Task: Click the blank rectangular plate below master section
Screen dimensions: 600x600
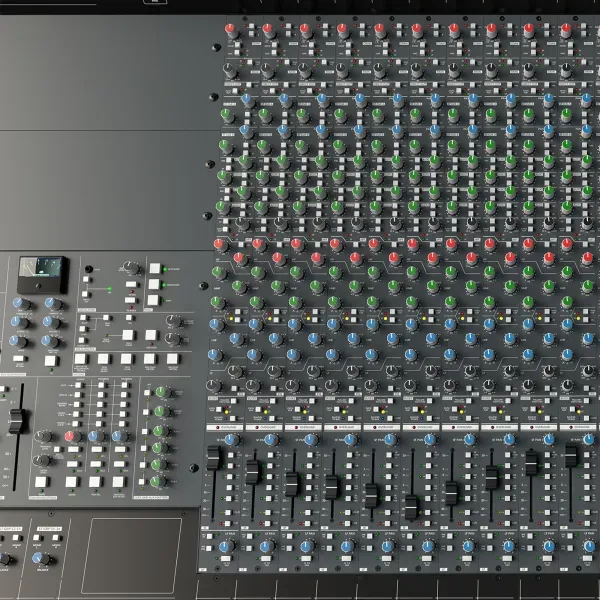Action: 131,556
